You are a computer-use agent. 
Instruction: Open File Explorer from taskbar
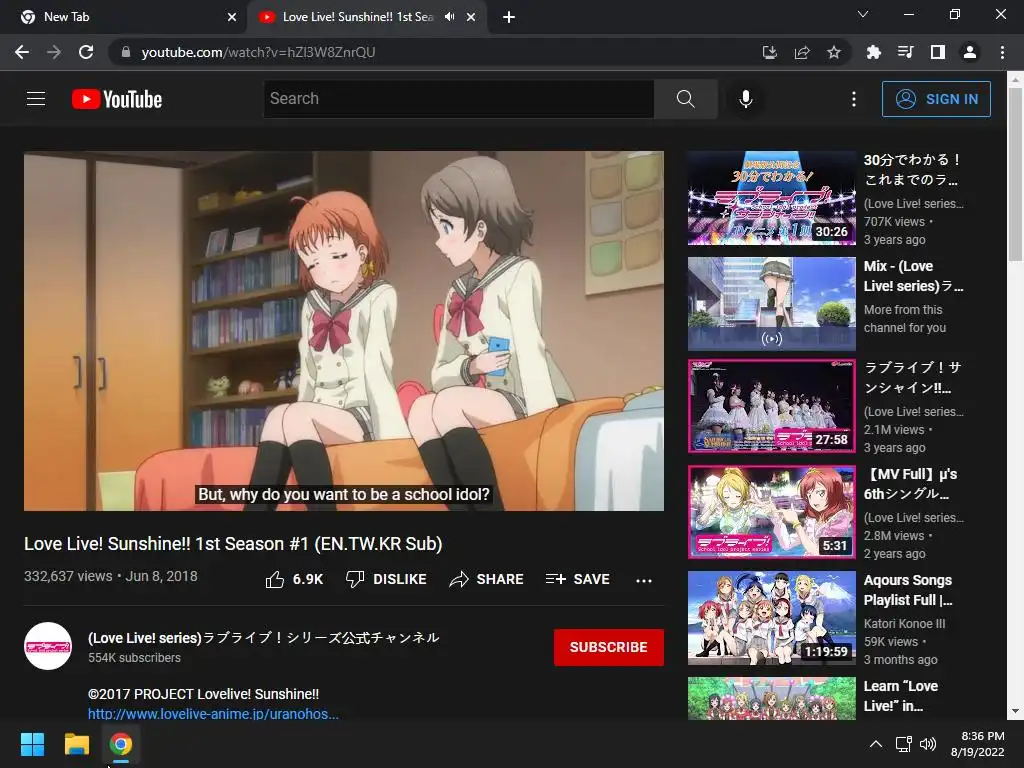pyautogui.click(x=76, y=744)
